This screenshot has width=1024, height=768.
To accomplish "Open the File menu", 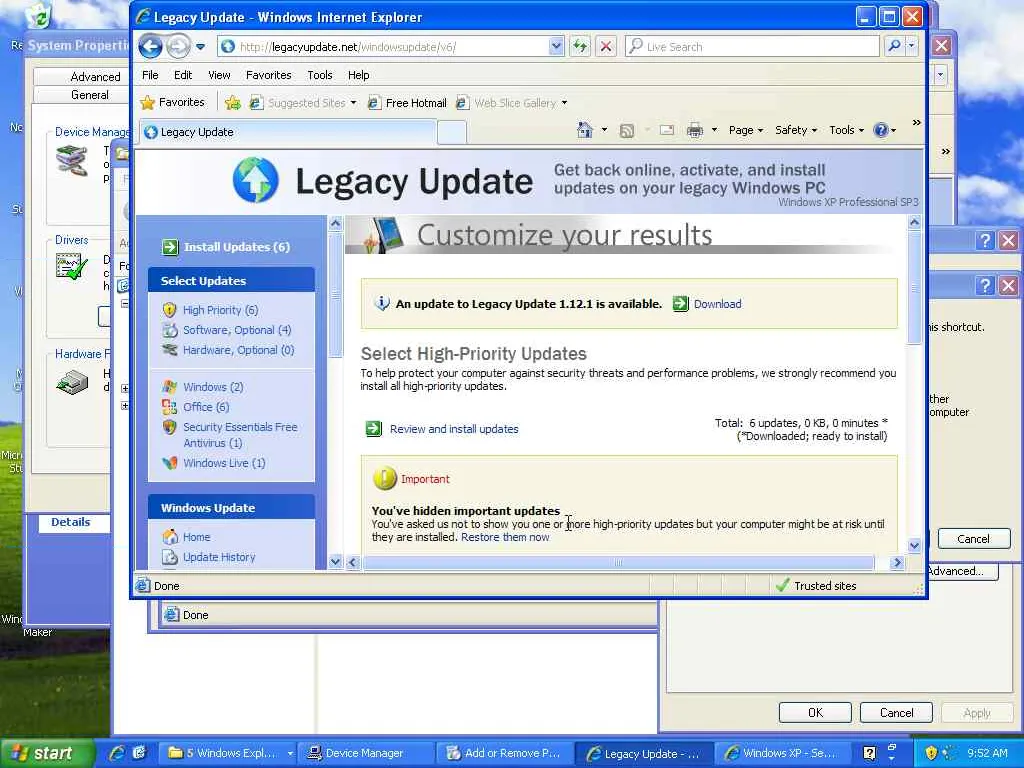I will tap(150, 75).
